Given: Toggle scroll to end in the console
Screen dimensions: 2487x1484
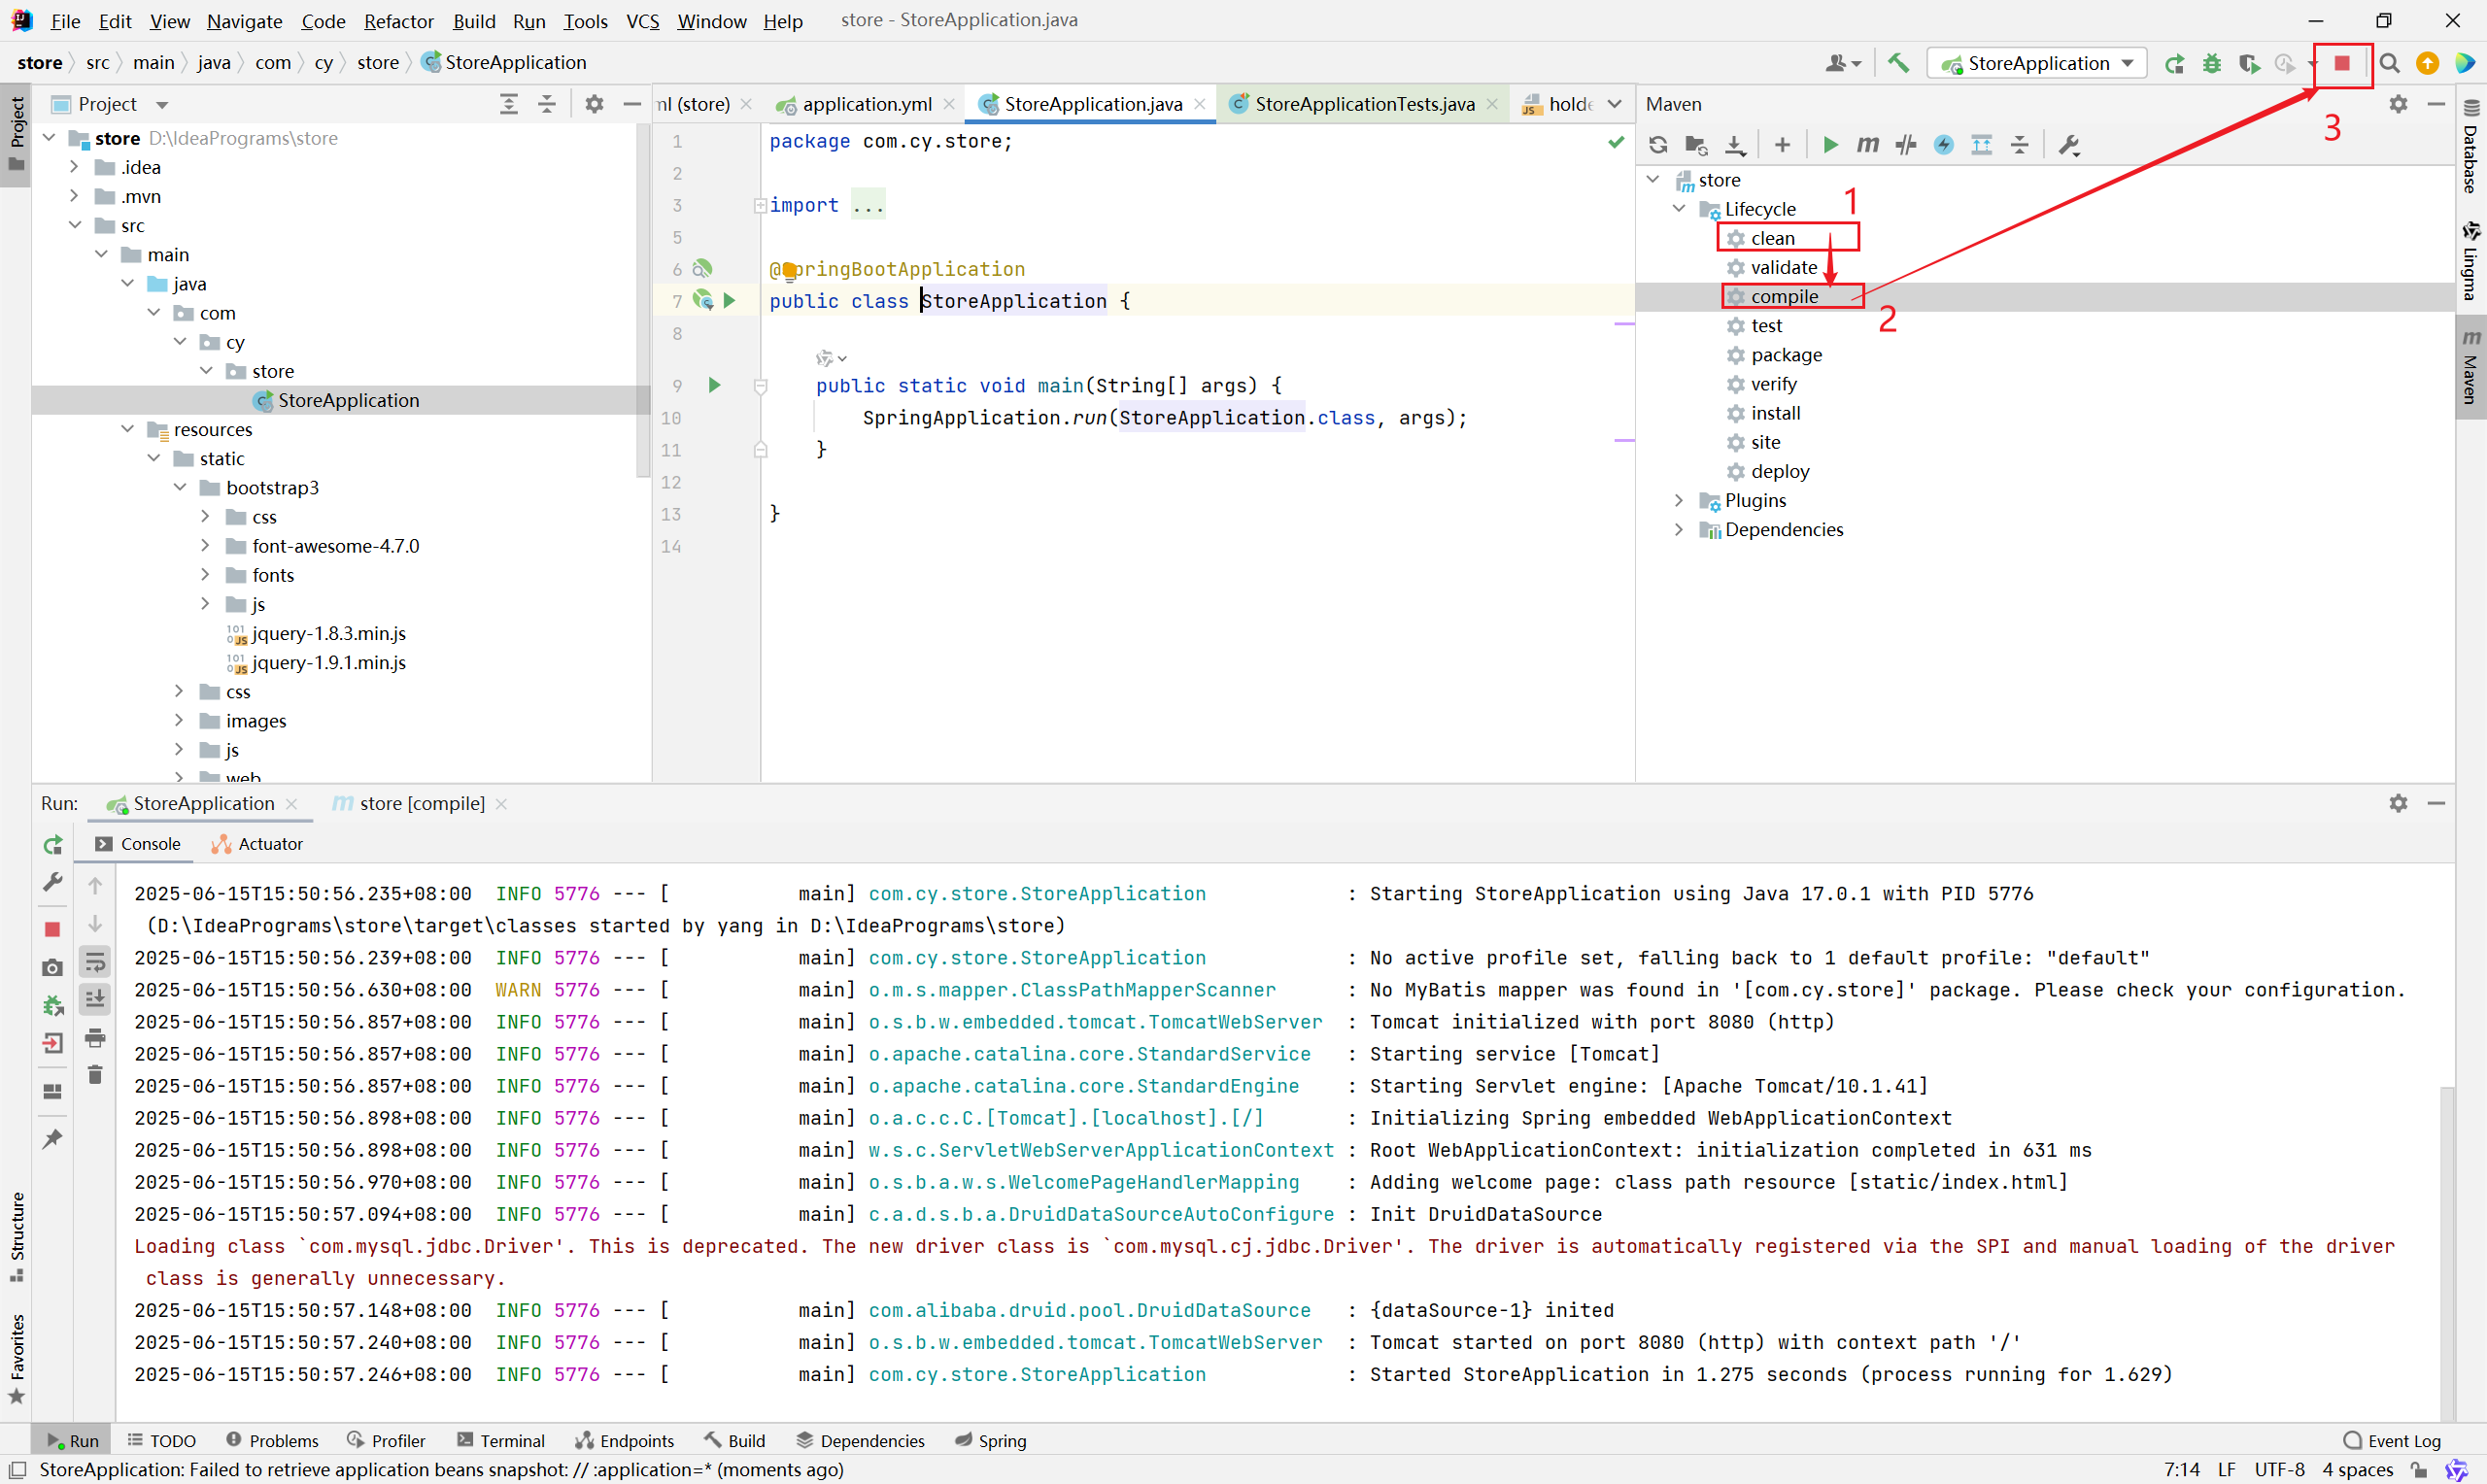Looking at the screenshot, I should 95,999.
